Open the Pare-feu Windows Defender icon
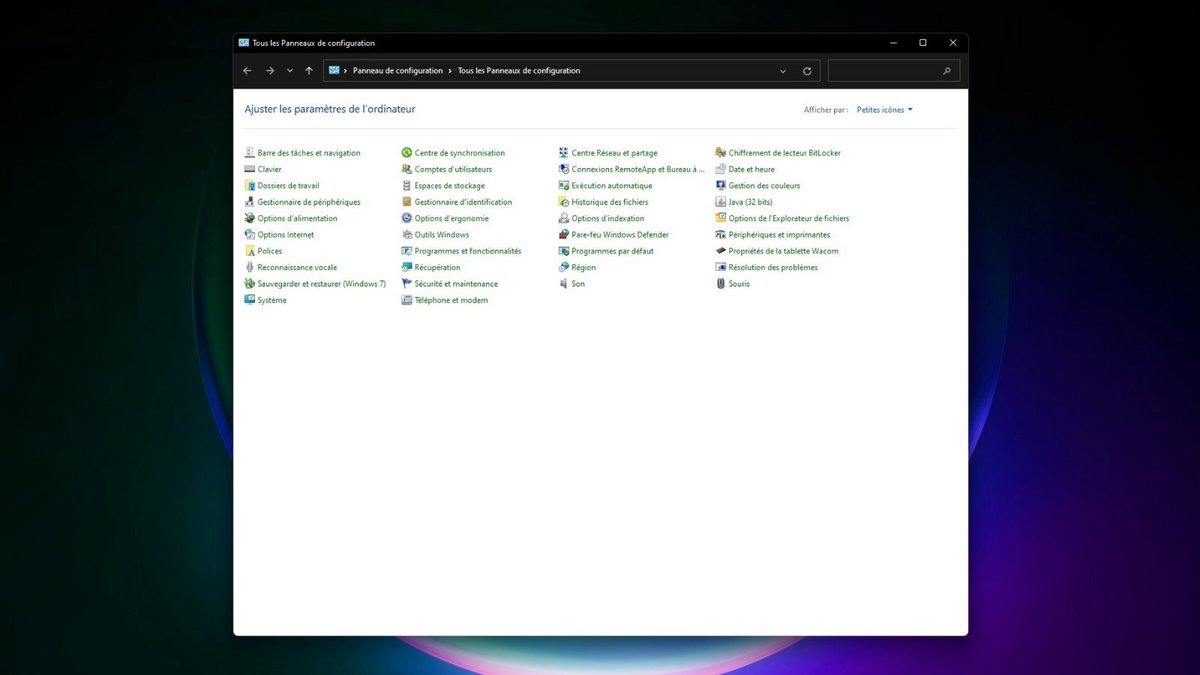1200x675 pixels. tap(564, 235)
